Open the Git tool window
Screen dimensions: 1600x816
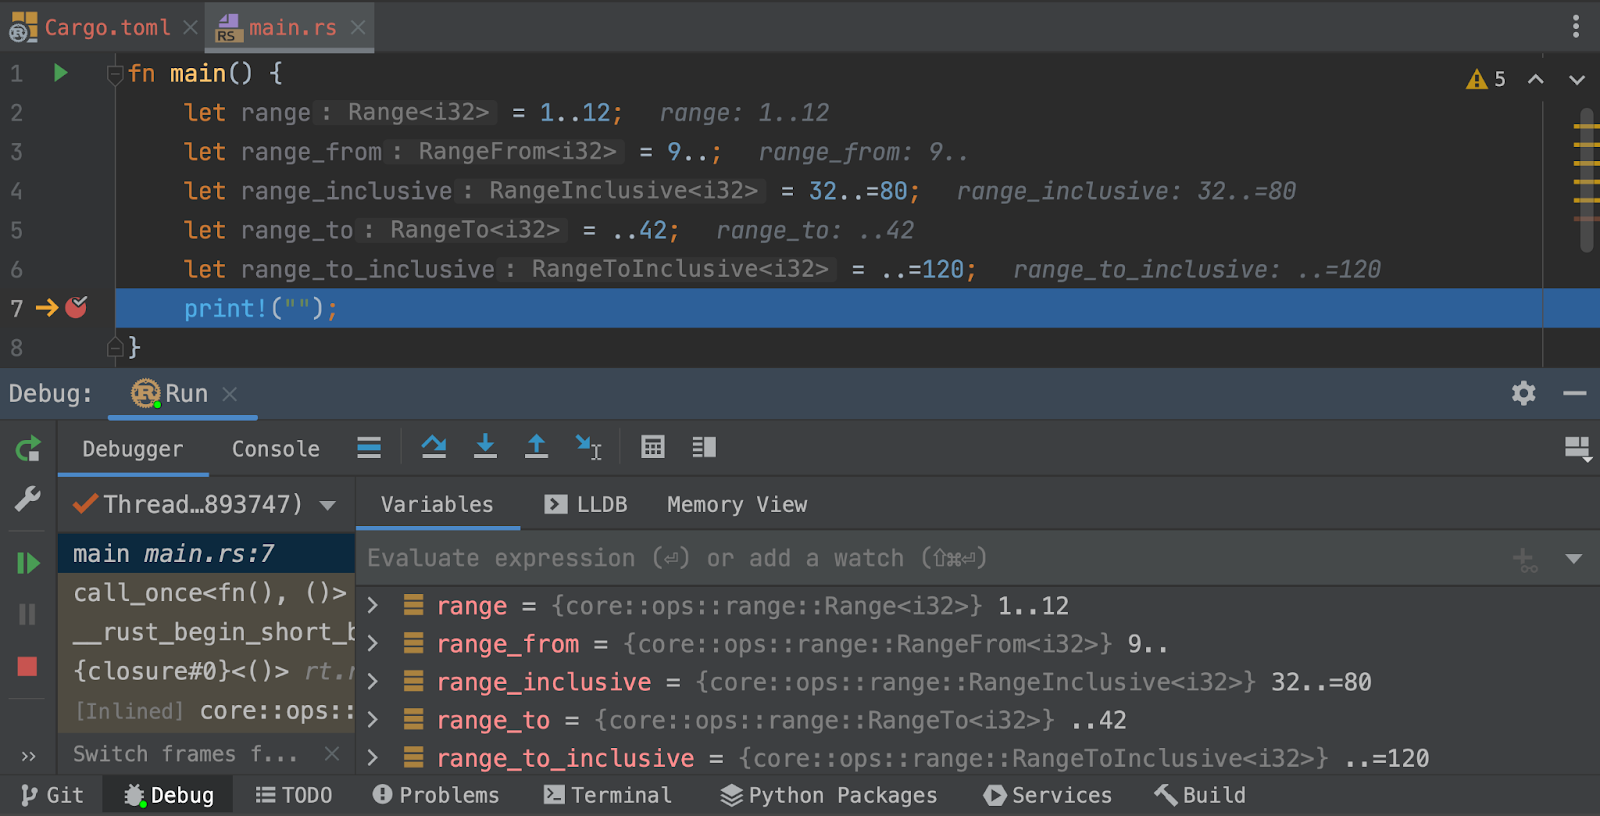pyautogui.click(x=53, y=795)
